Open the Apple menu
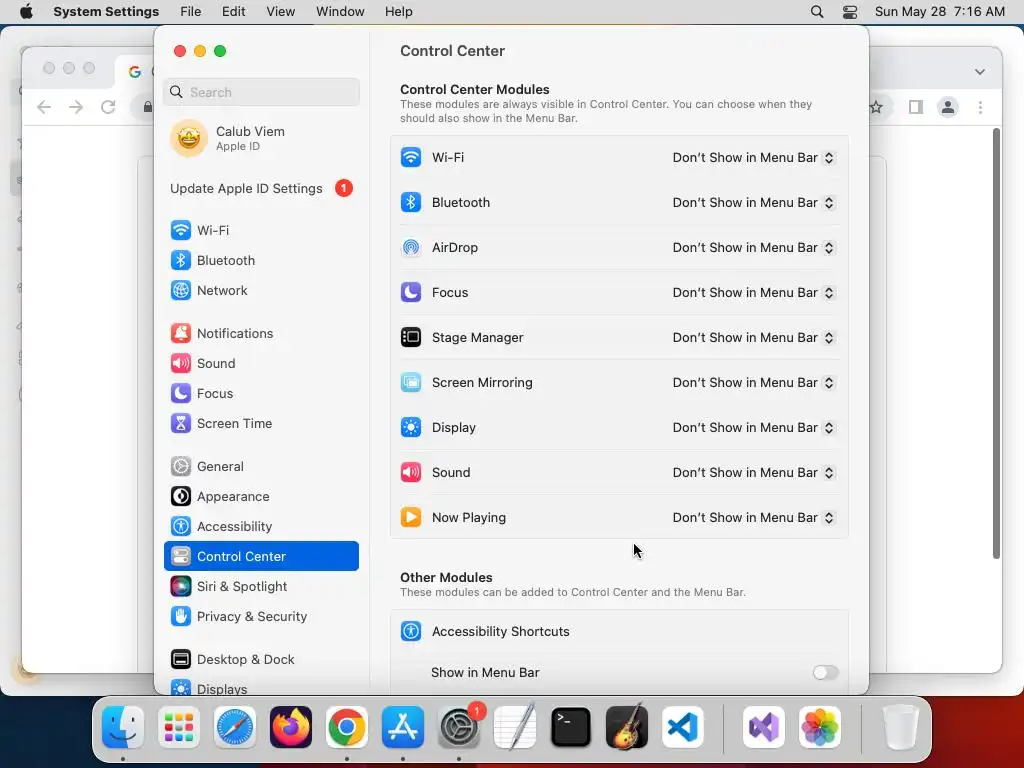Viewport: 1024px width, 768px height. pyautogui.click(x=26, y=12)
